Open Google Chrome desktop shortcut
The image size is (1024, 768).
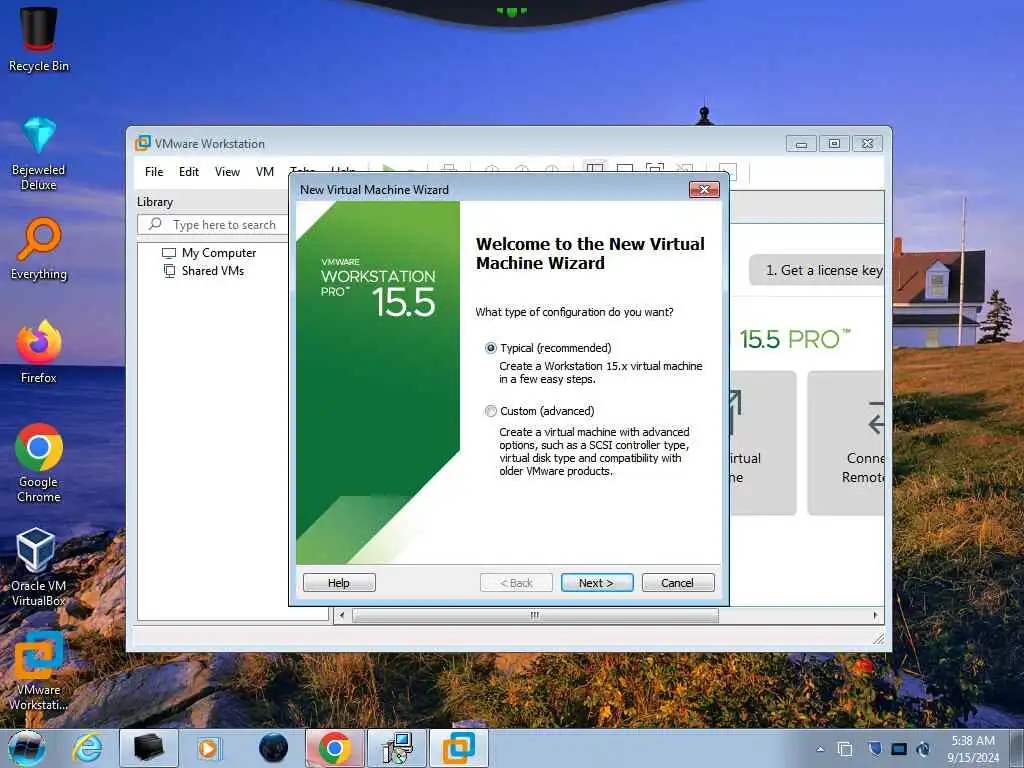click(x=39, y=463)
